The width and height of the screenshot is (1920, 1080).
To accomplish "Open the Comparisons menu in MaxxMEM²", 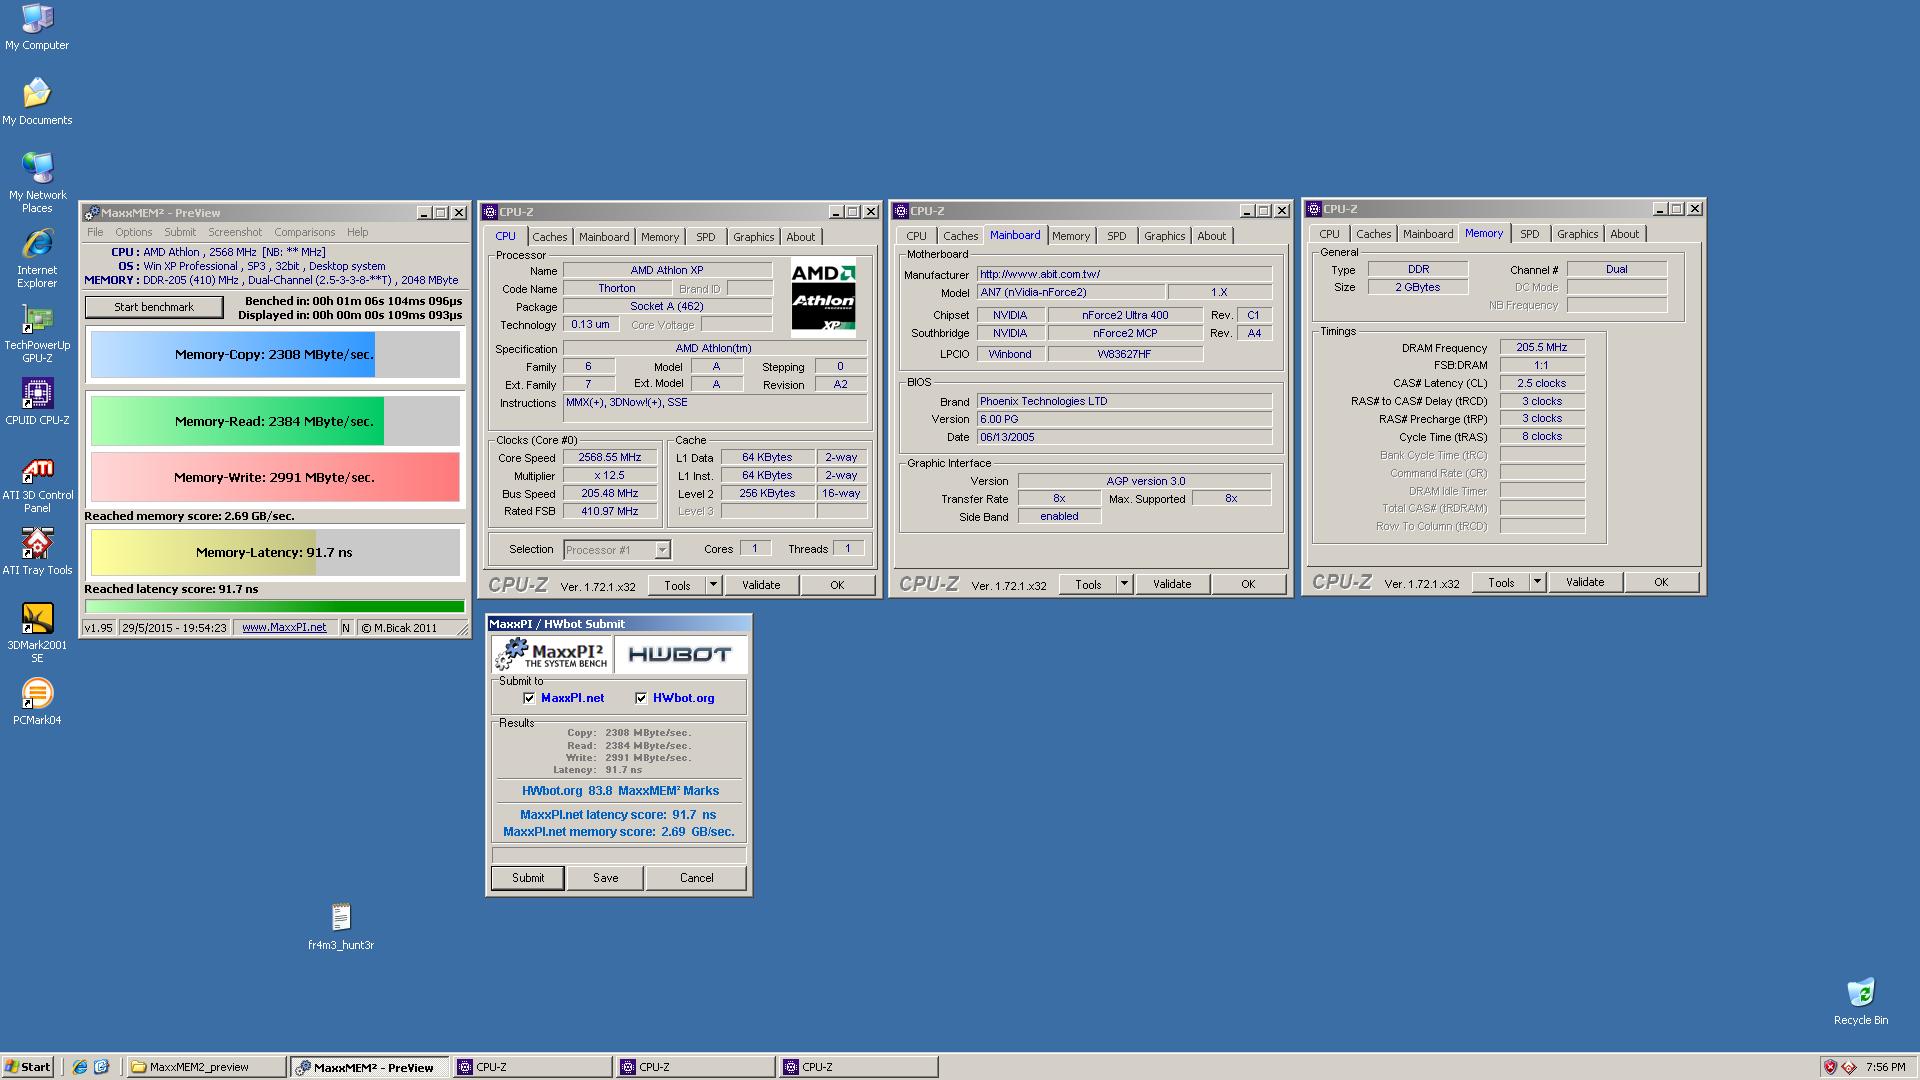I will click(x=305, y=232).
